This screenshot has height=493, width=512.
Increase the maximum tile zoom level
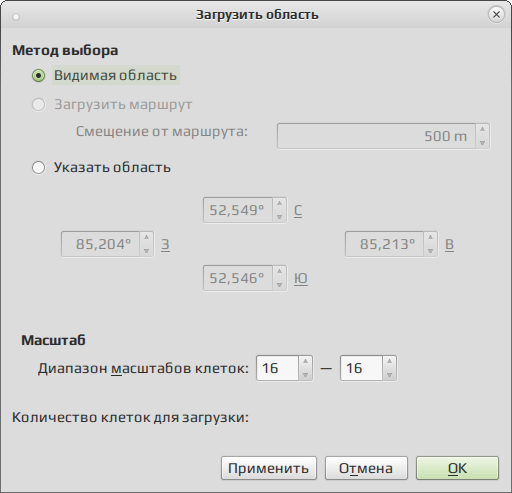[389, 362]
